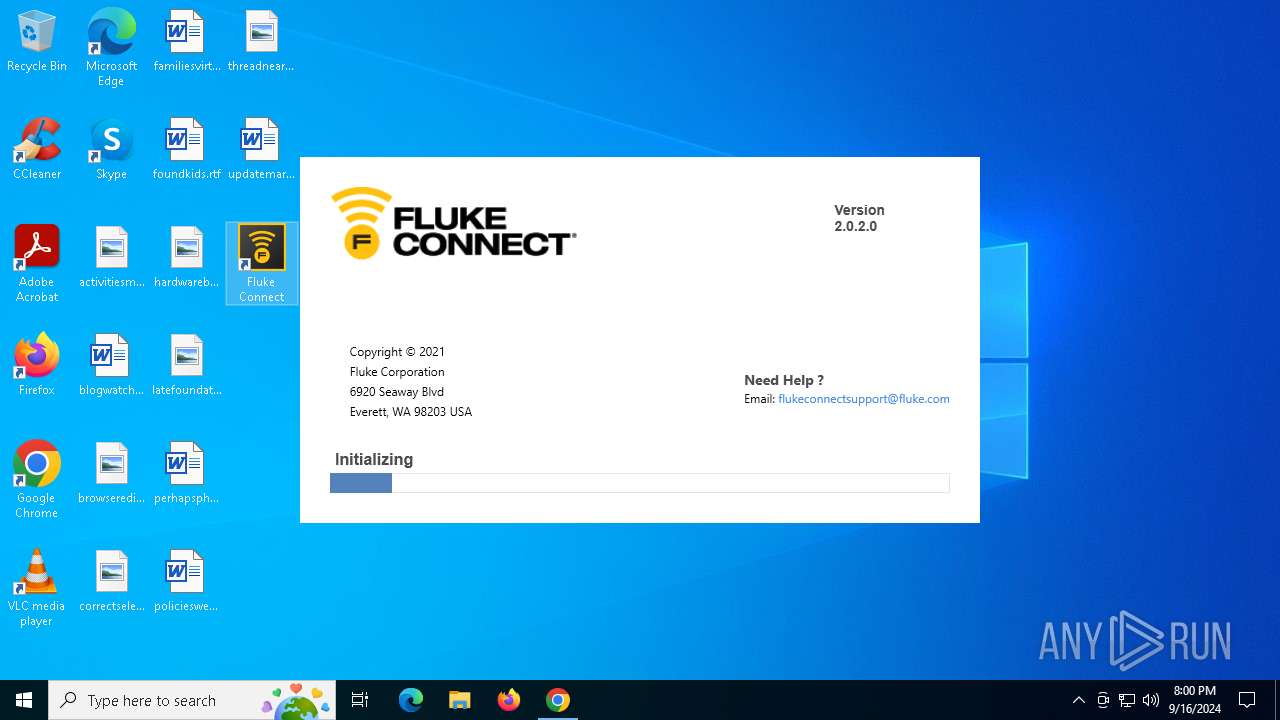
Task: Select the Fluke Connect desktop shortcut
Action: click(261, 264)
